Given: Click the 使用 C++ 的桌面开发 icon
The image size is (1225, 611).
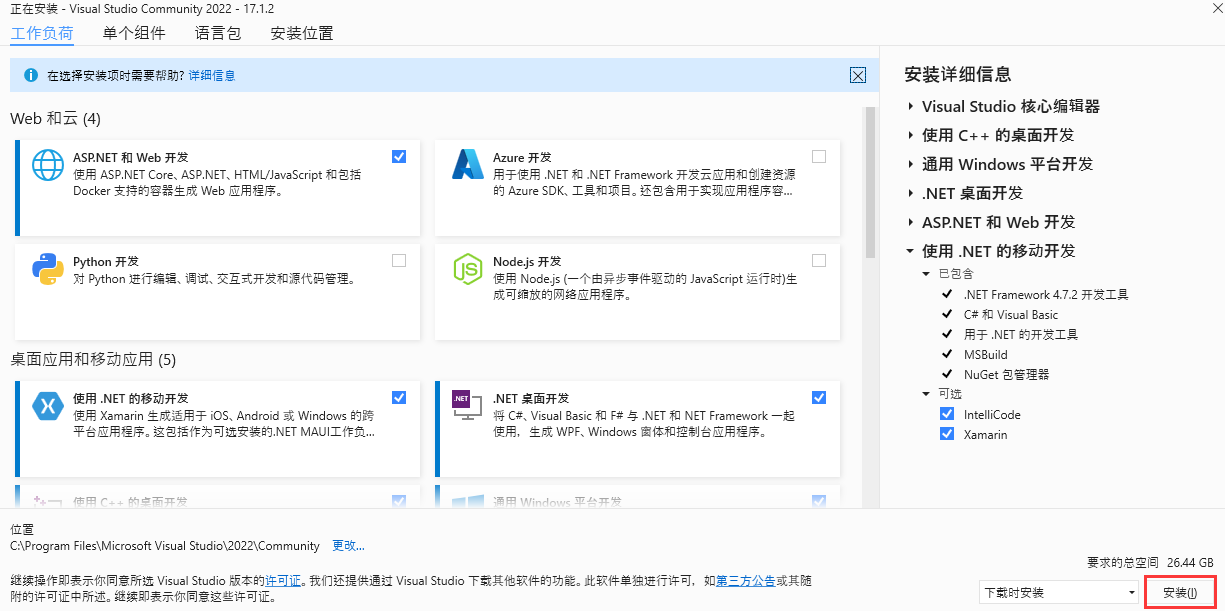Looking at the screenshot, I should [x=47, y=500].
